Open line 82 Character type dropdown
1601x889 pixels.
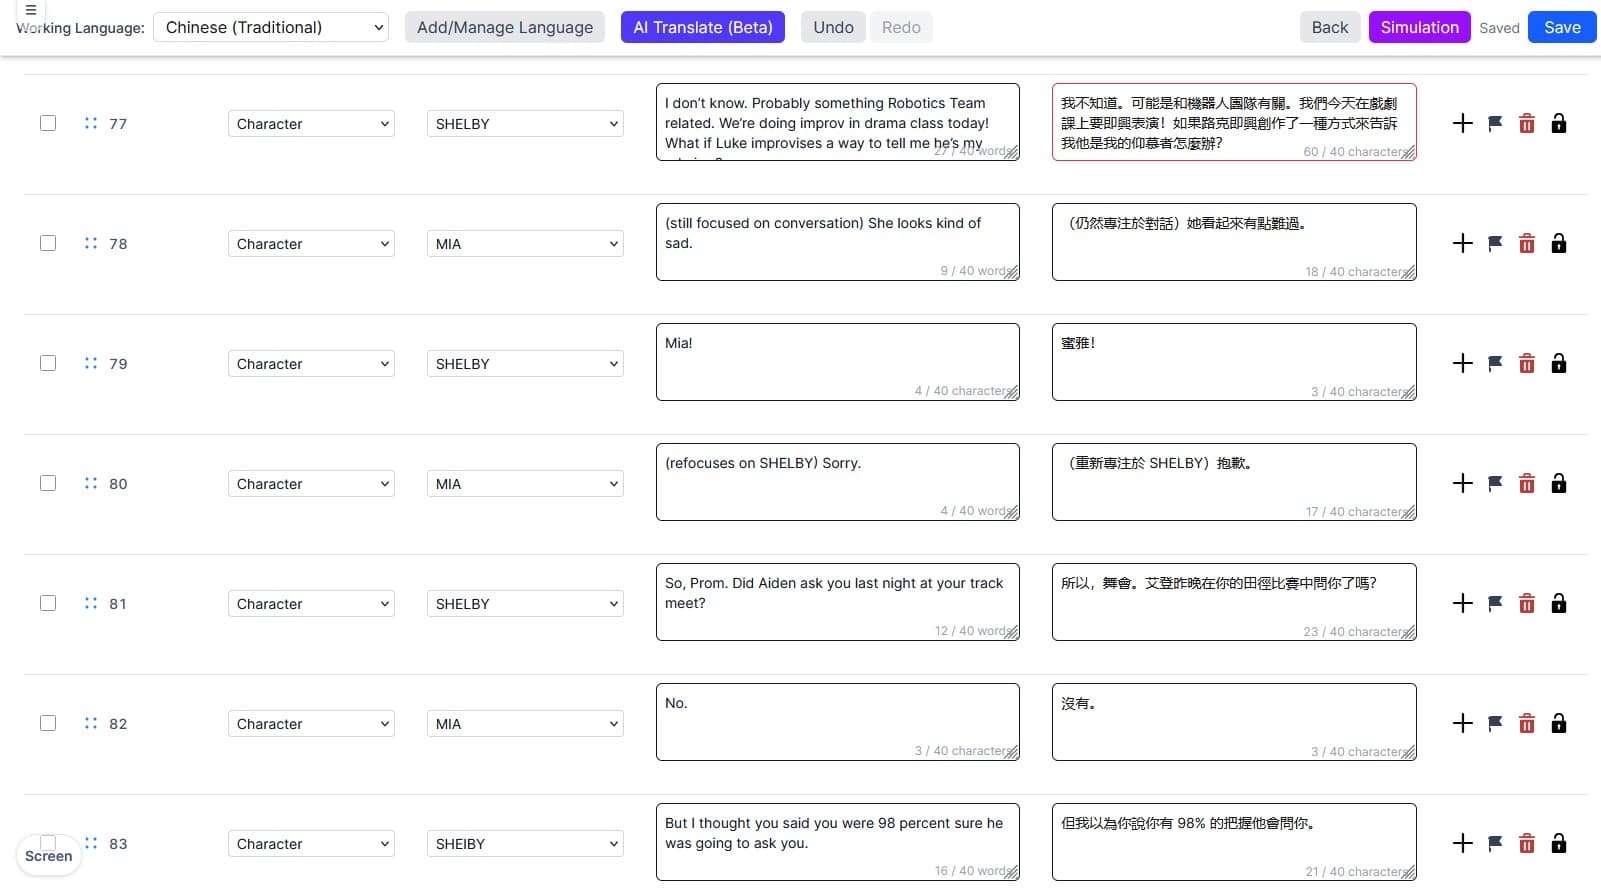(311, 724)
